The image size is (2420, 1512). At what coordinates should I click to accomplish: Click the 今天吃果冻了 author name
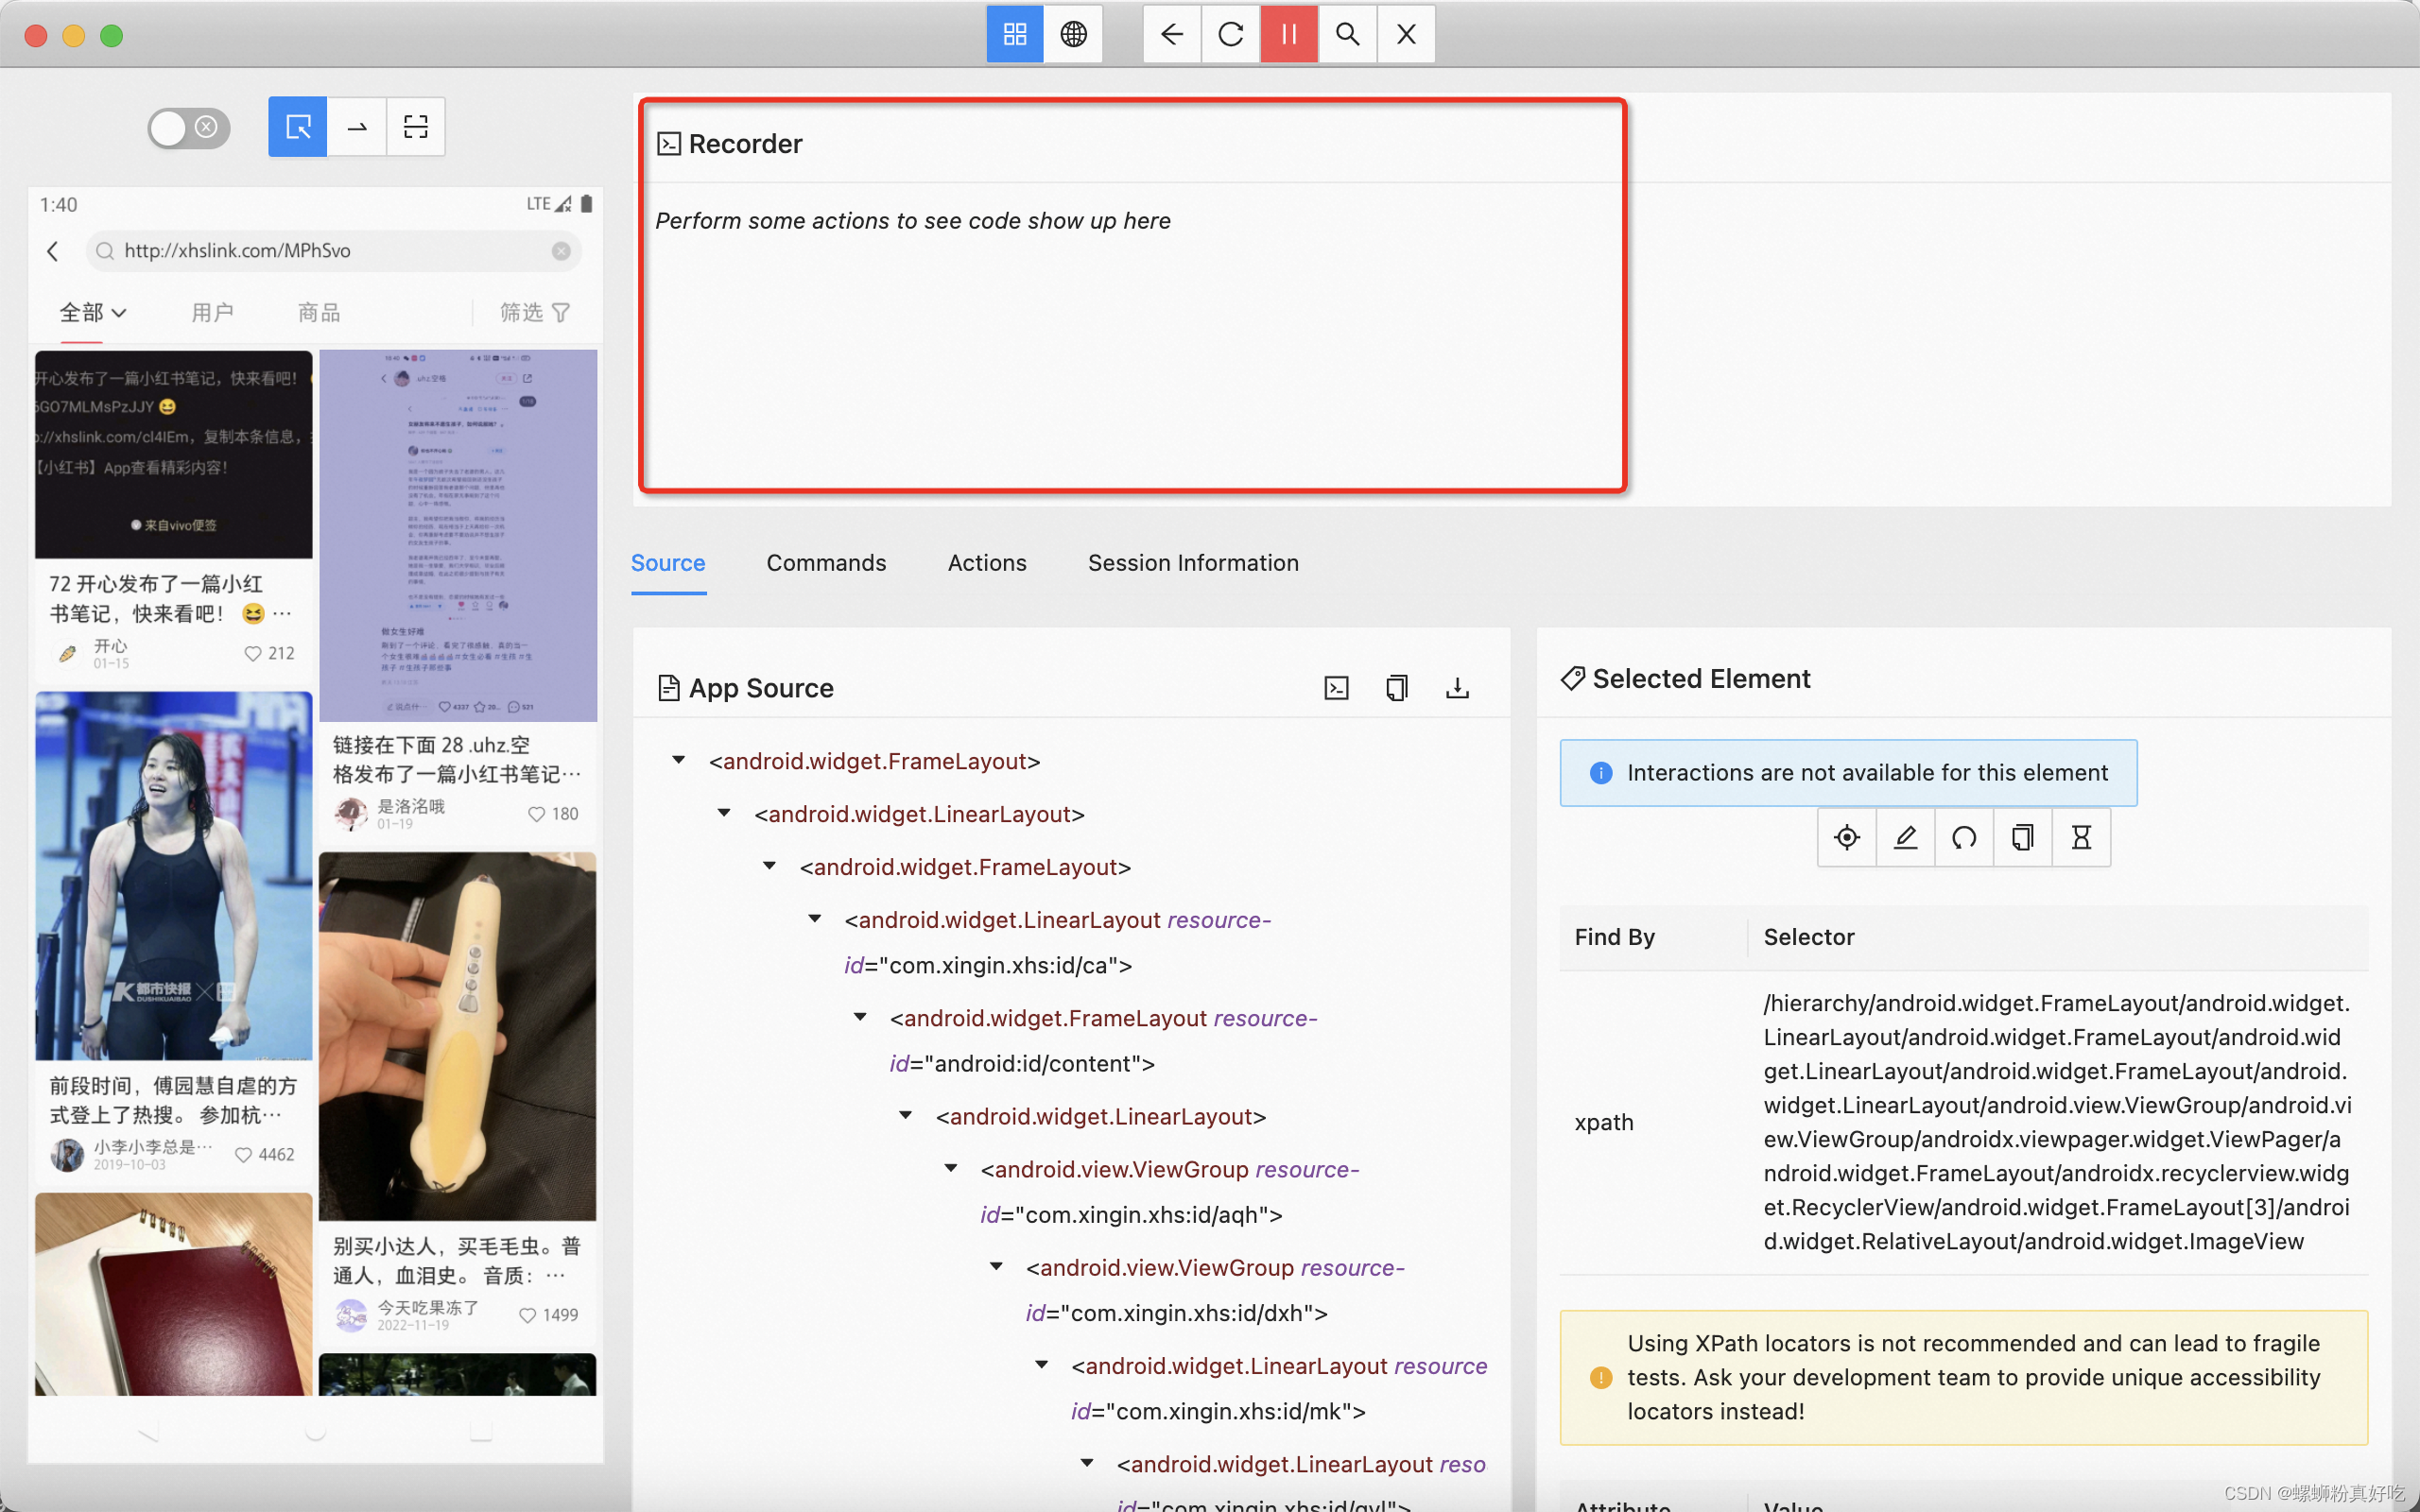pos(428,1307)
